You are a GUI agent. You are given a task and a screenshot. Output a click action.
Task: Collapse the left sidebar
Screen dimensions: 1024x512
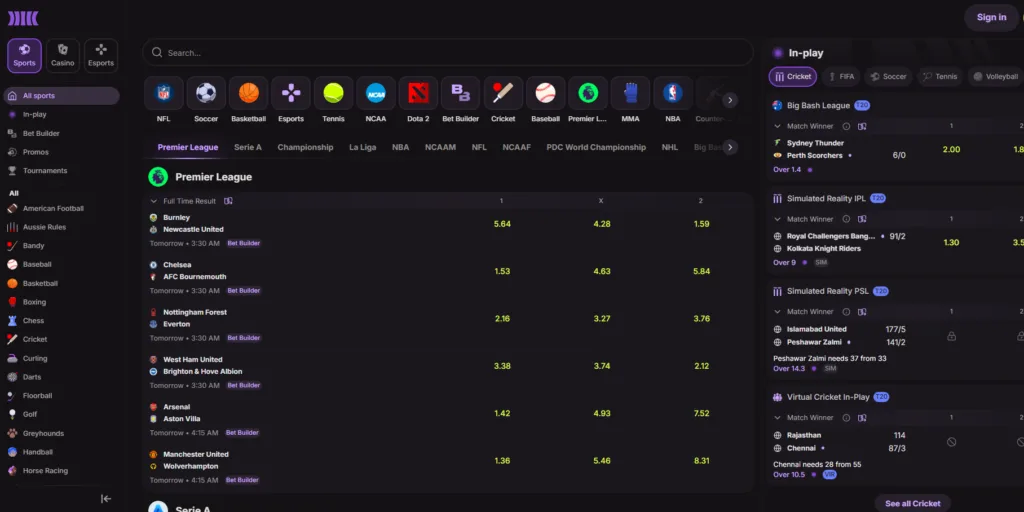[106, 498]
